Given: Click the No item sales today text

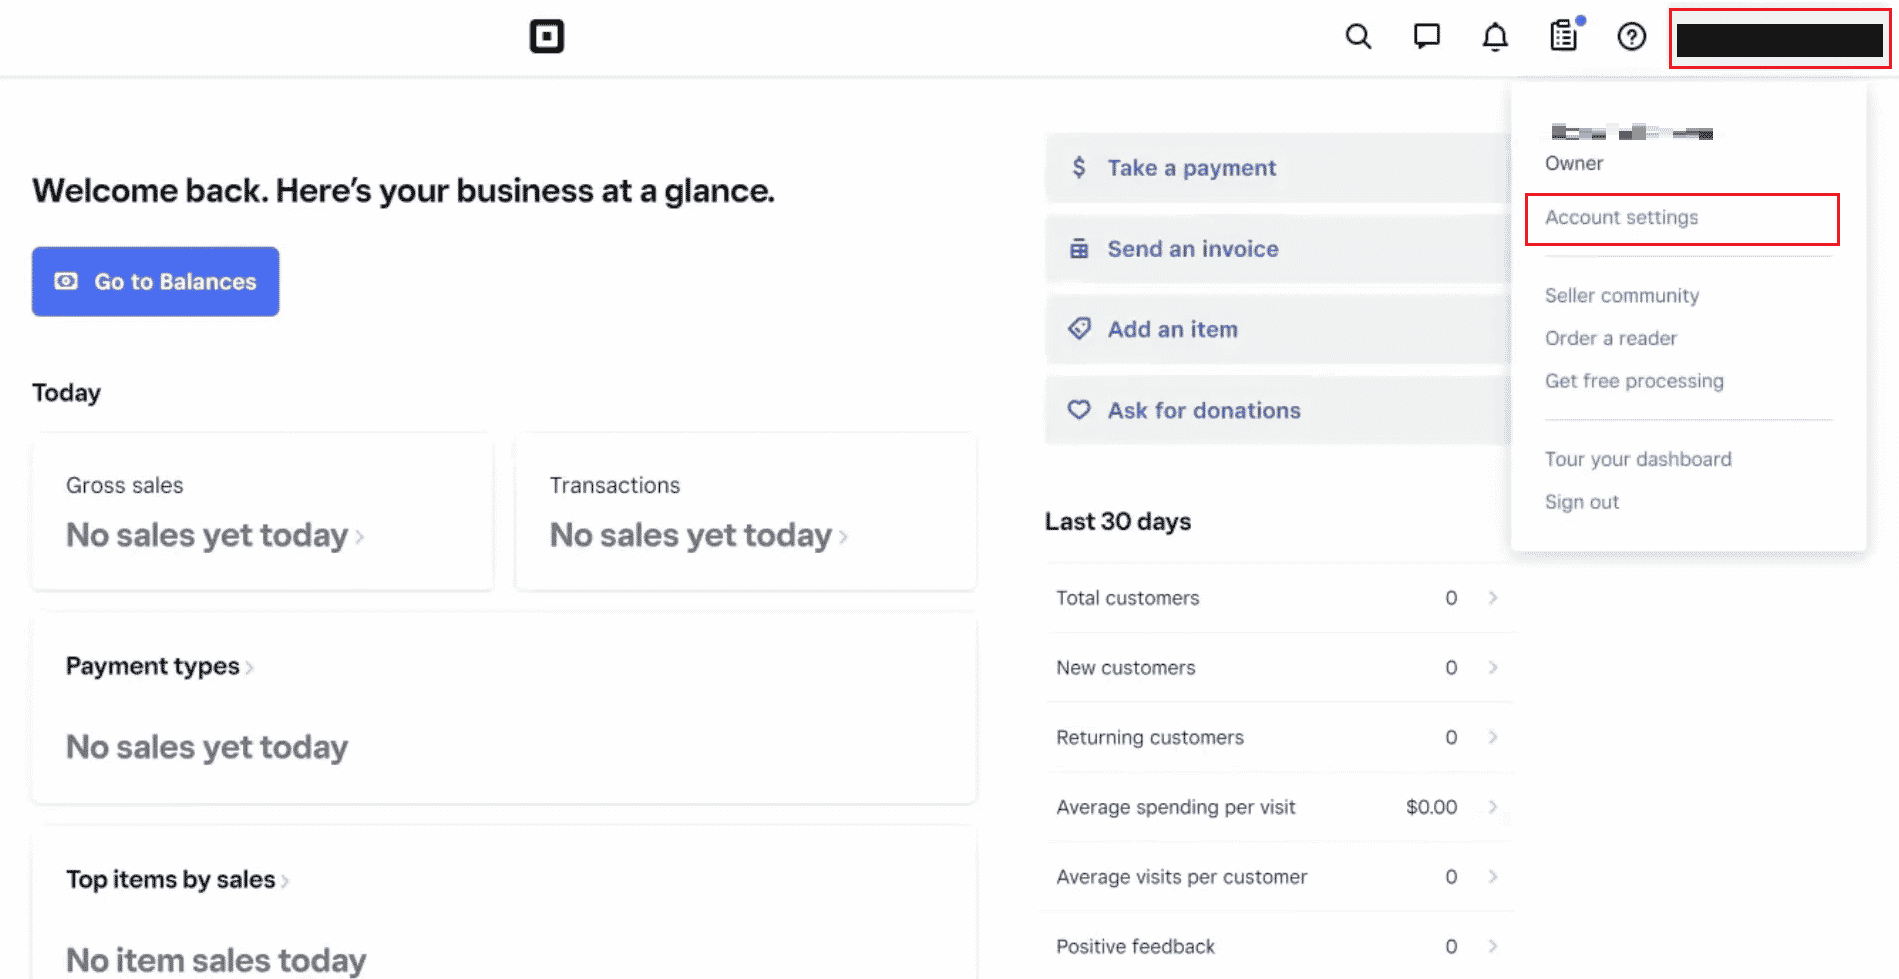Looking at the screenshot, I should tap(216, 960).
